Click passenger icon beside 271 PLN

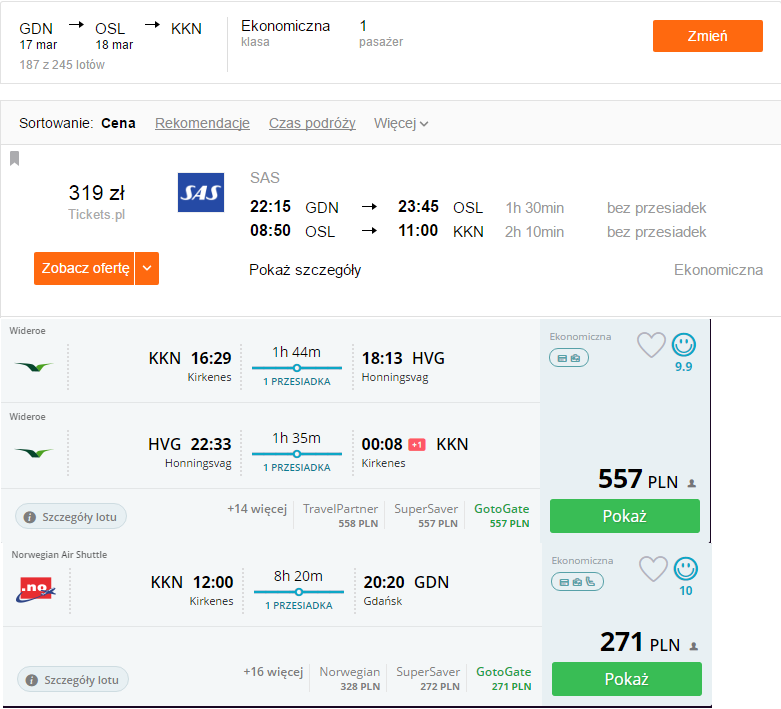(693, 646)
